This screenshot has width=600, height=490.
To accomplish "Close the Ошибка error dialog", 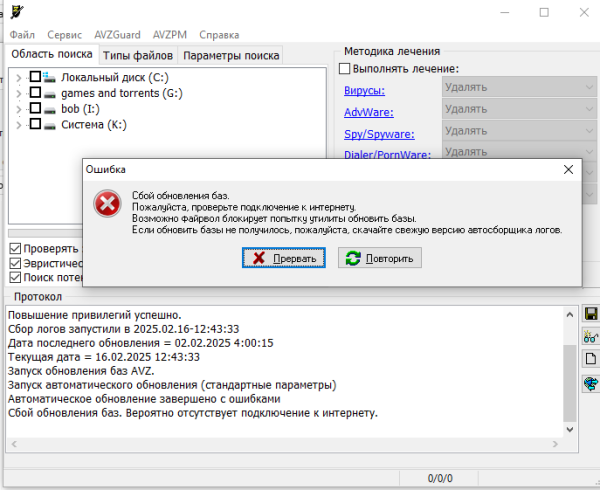I will (x=568, y=170).
